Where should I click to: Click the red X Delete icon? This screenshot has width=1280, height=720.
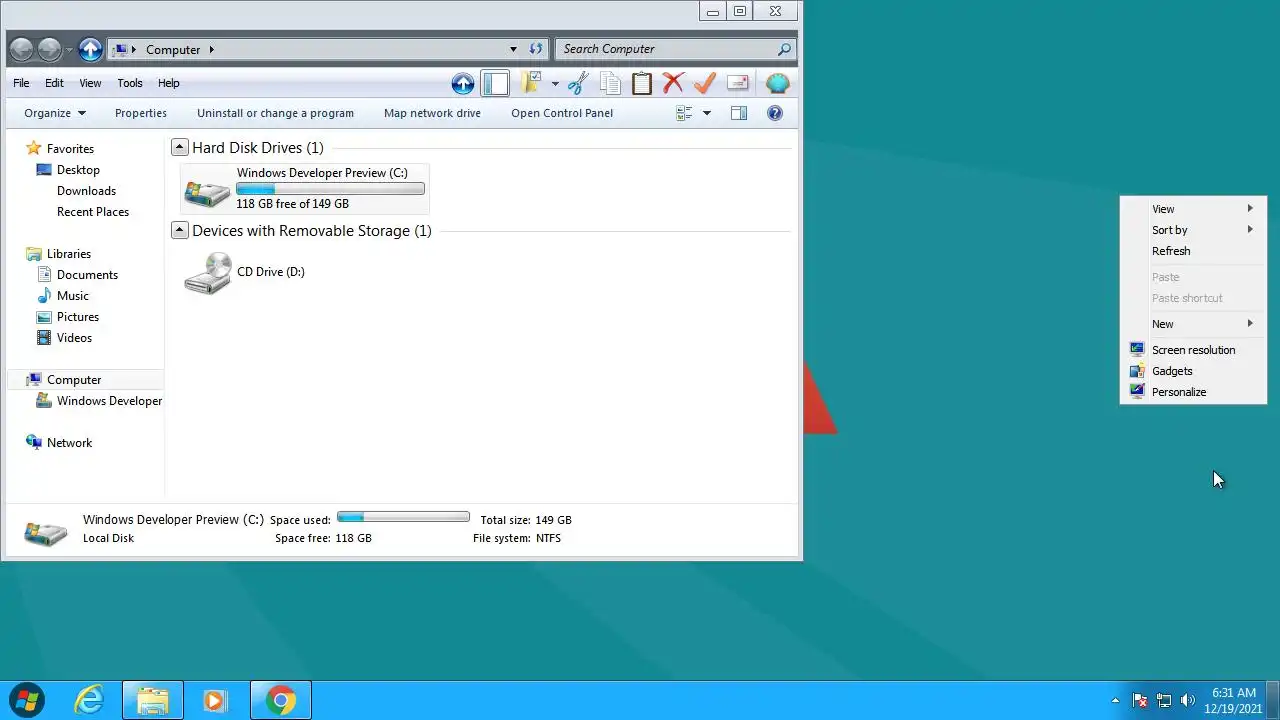click(673, 84)
